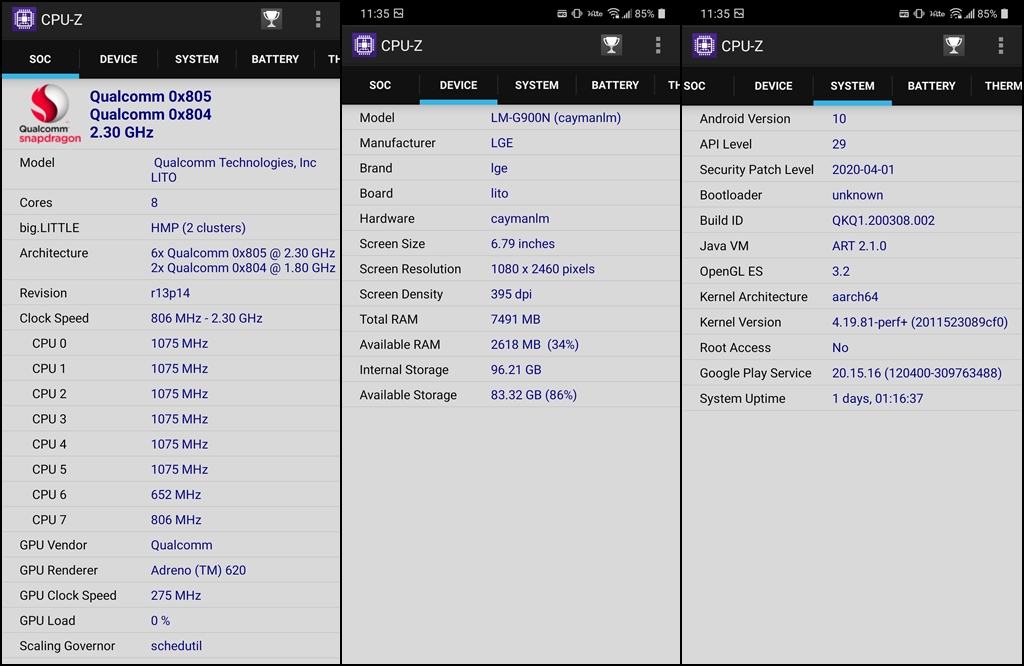The height and width of the screenshot is (666, 1024).
Task: Click Build ID 'QKQ1.200308.002'
Action: pyautogui.click(x=883, y=221)
